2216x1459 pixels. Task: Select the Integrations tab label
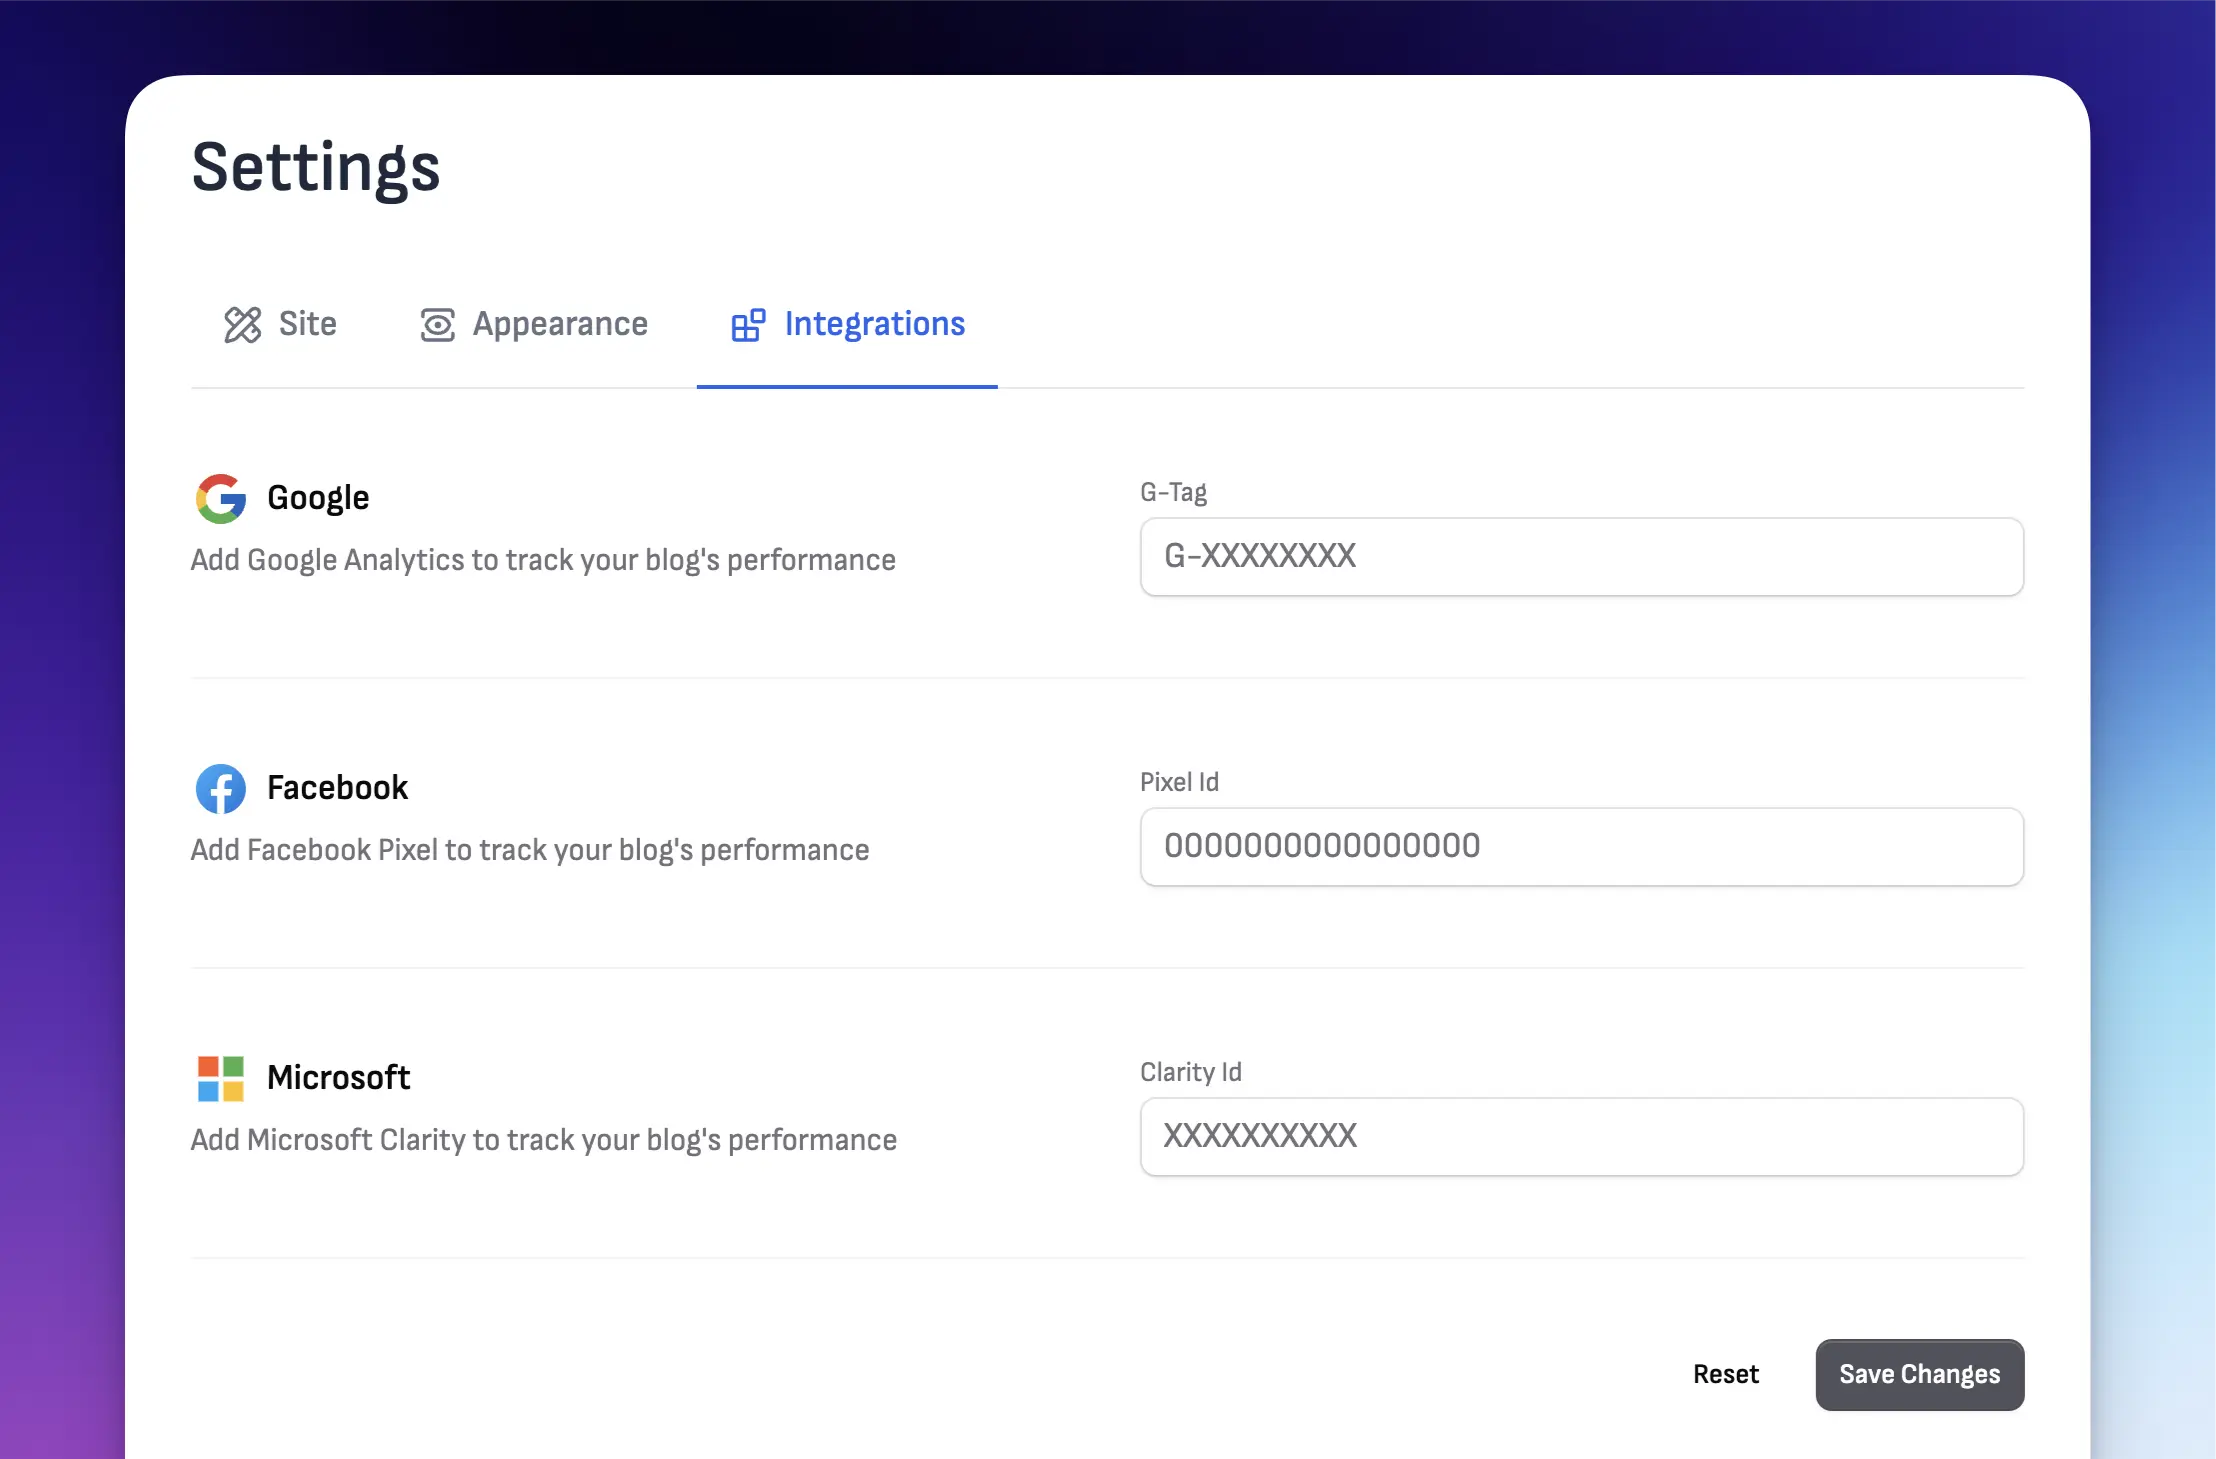(874, 324)
